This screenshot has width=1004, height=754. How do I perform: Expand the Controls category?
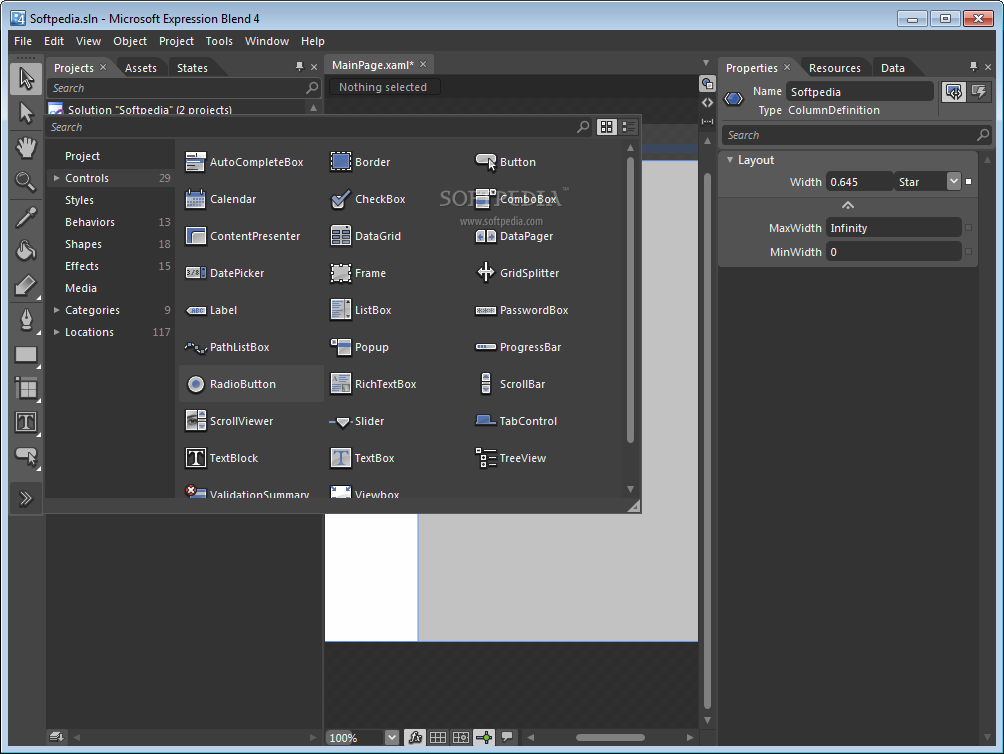56,178
